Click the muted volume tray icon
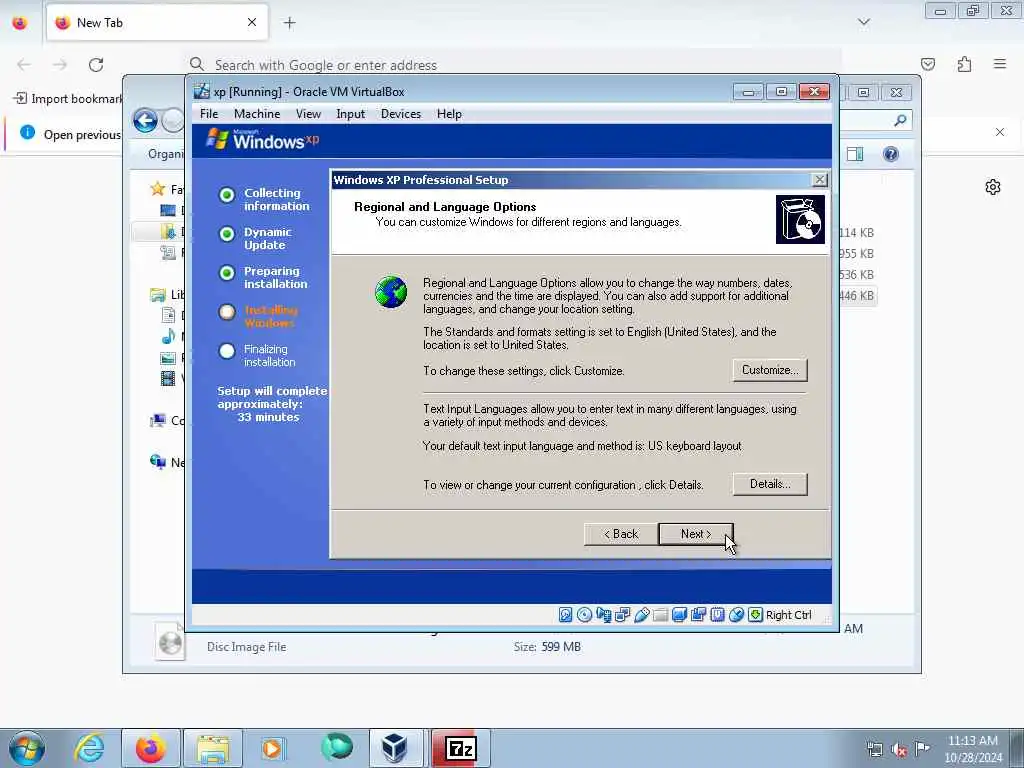This screenshot has width=1024, height=768. pyautogui.click(x=899, y=750)
